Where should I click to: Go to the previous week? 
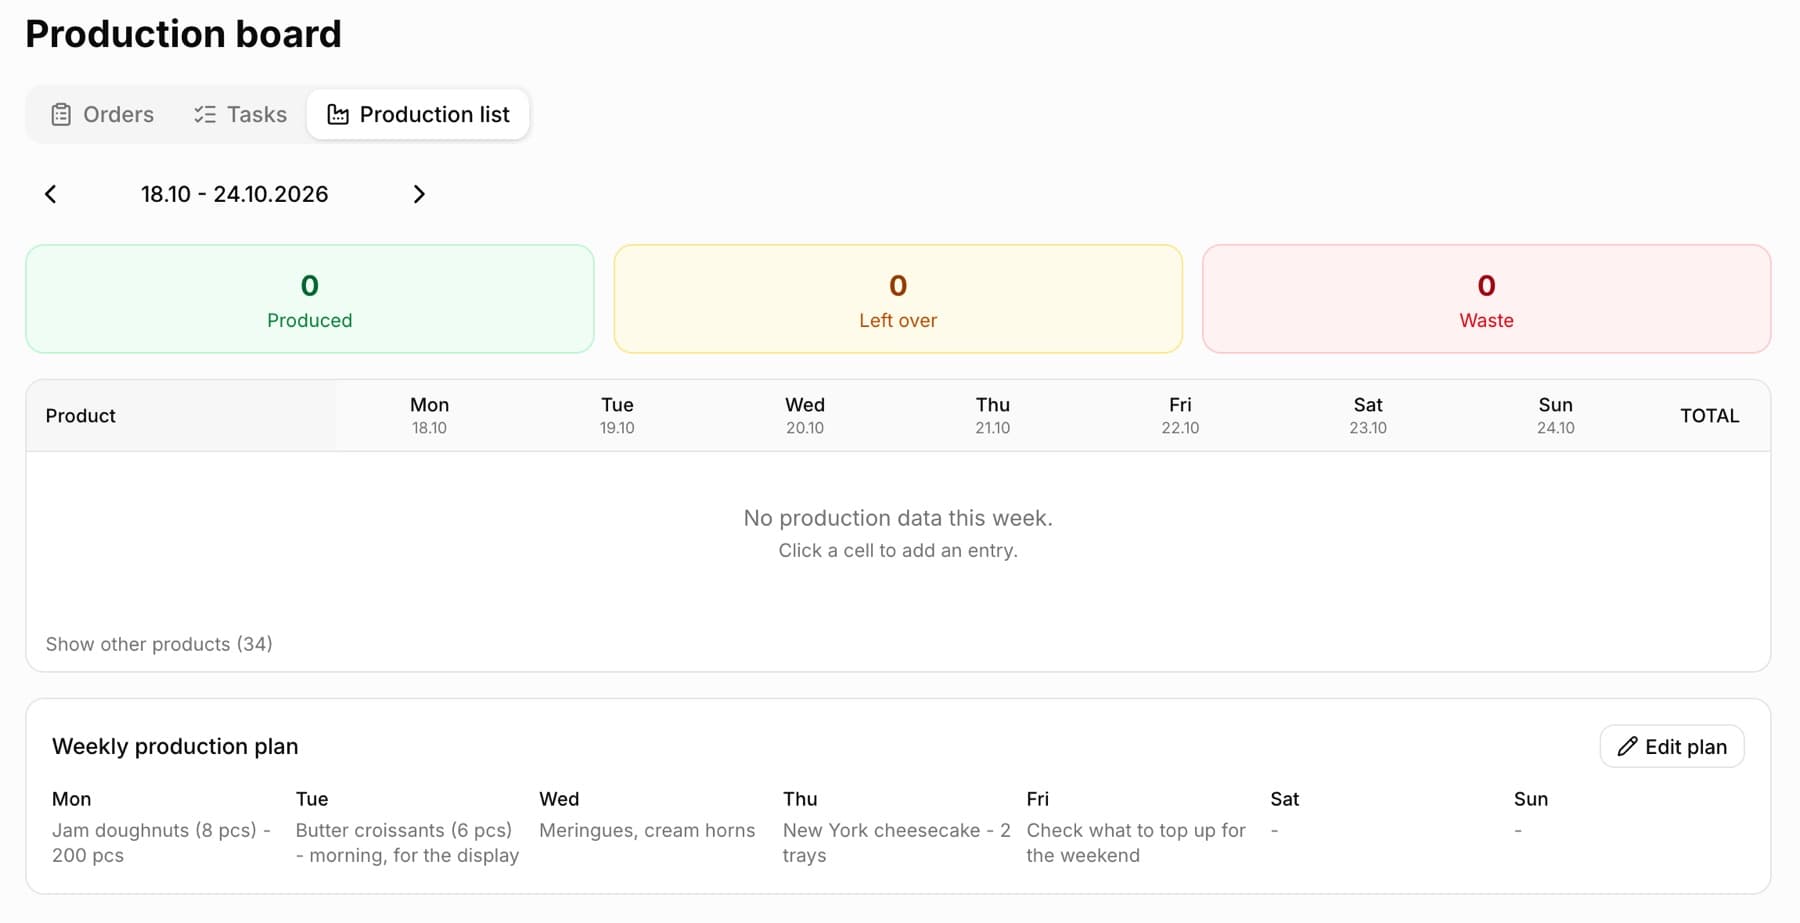[x=51, y=194]
